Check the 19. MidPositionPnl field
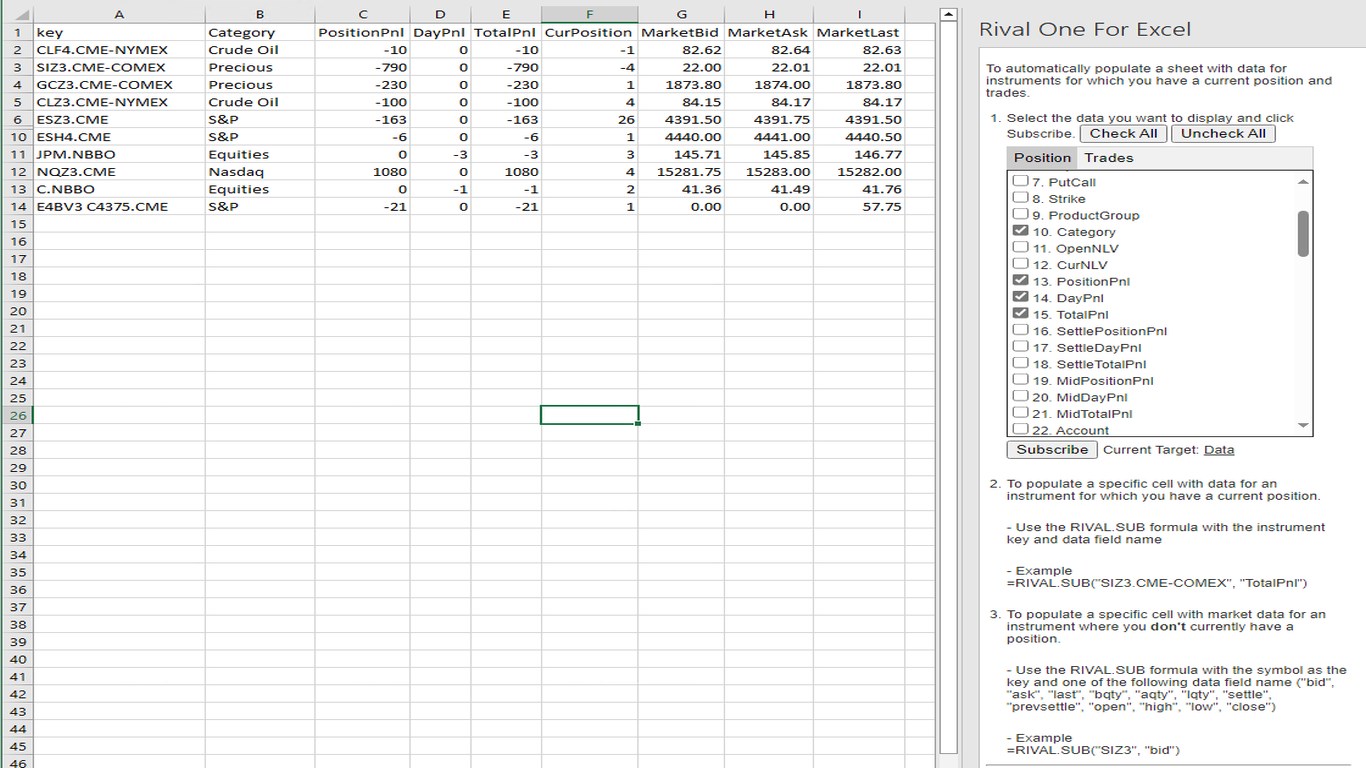Viewport: 1366px width, 768px height. 1020,380
